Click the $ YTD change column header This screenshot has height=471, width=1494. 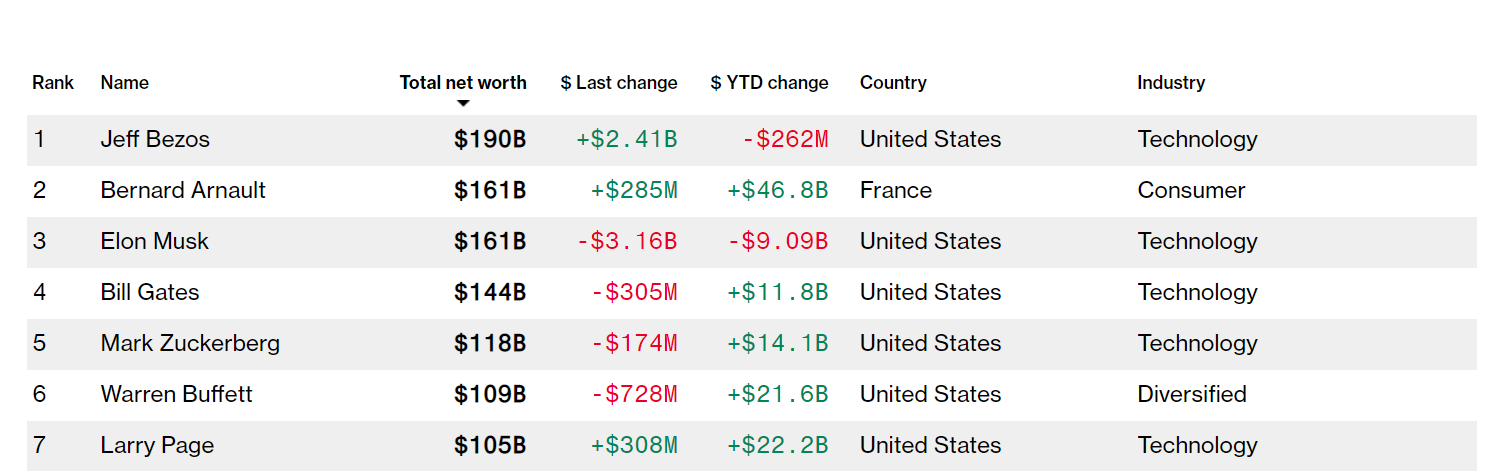pos(769,83)
